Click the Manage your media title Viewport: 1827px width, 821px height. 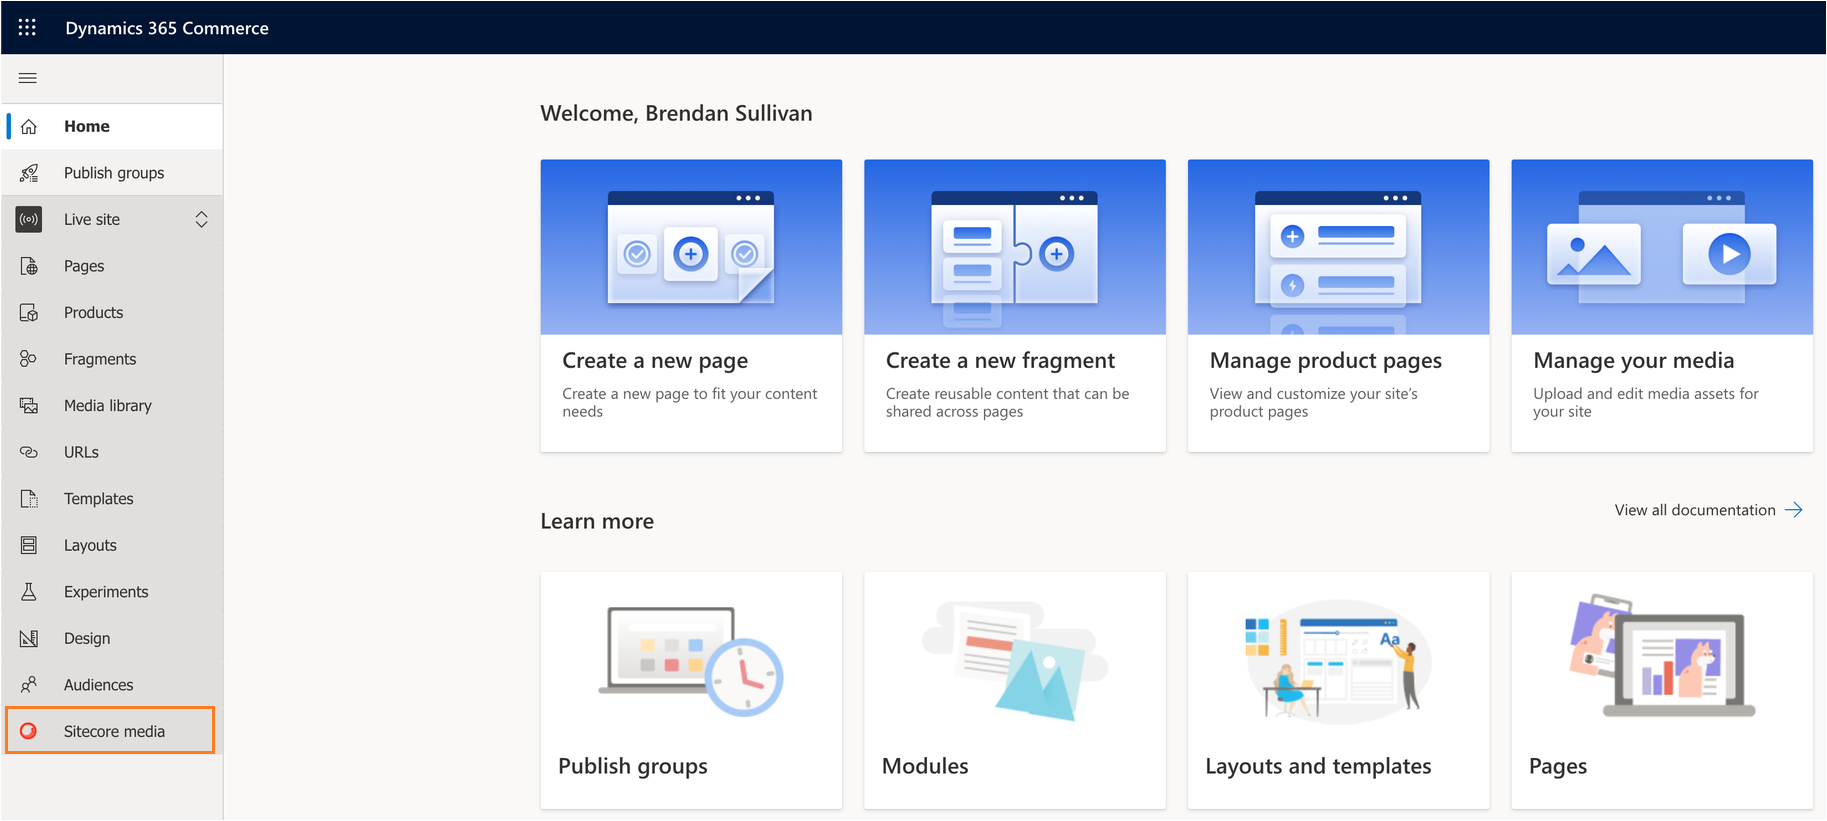tap(1634, 361)
